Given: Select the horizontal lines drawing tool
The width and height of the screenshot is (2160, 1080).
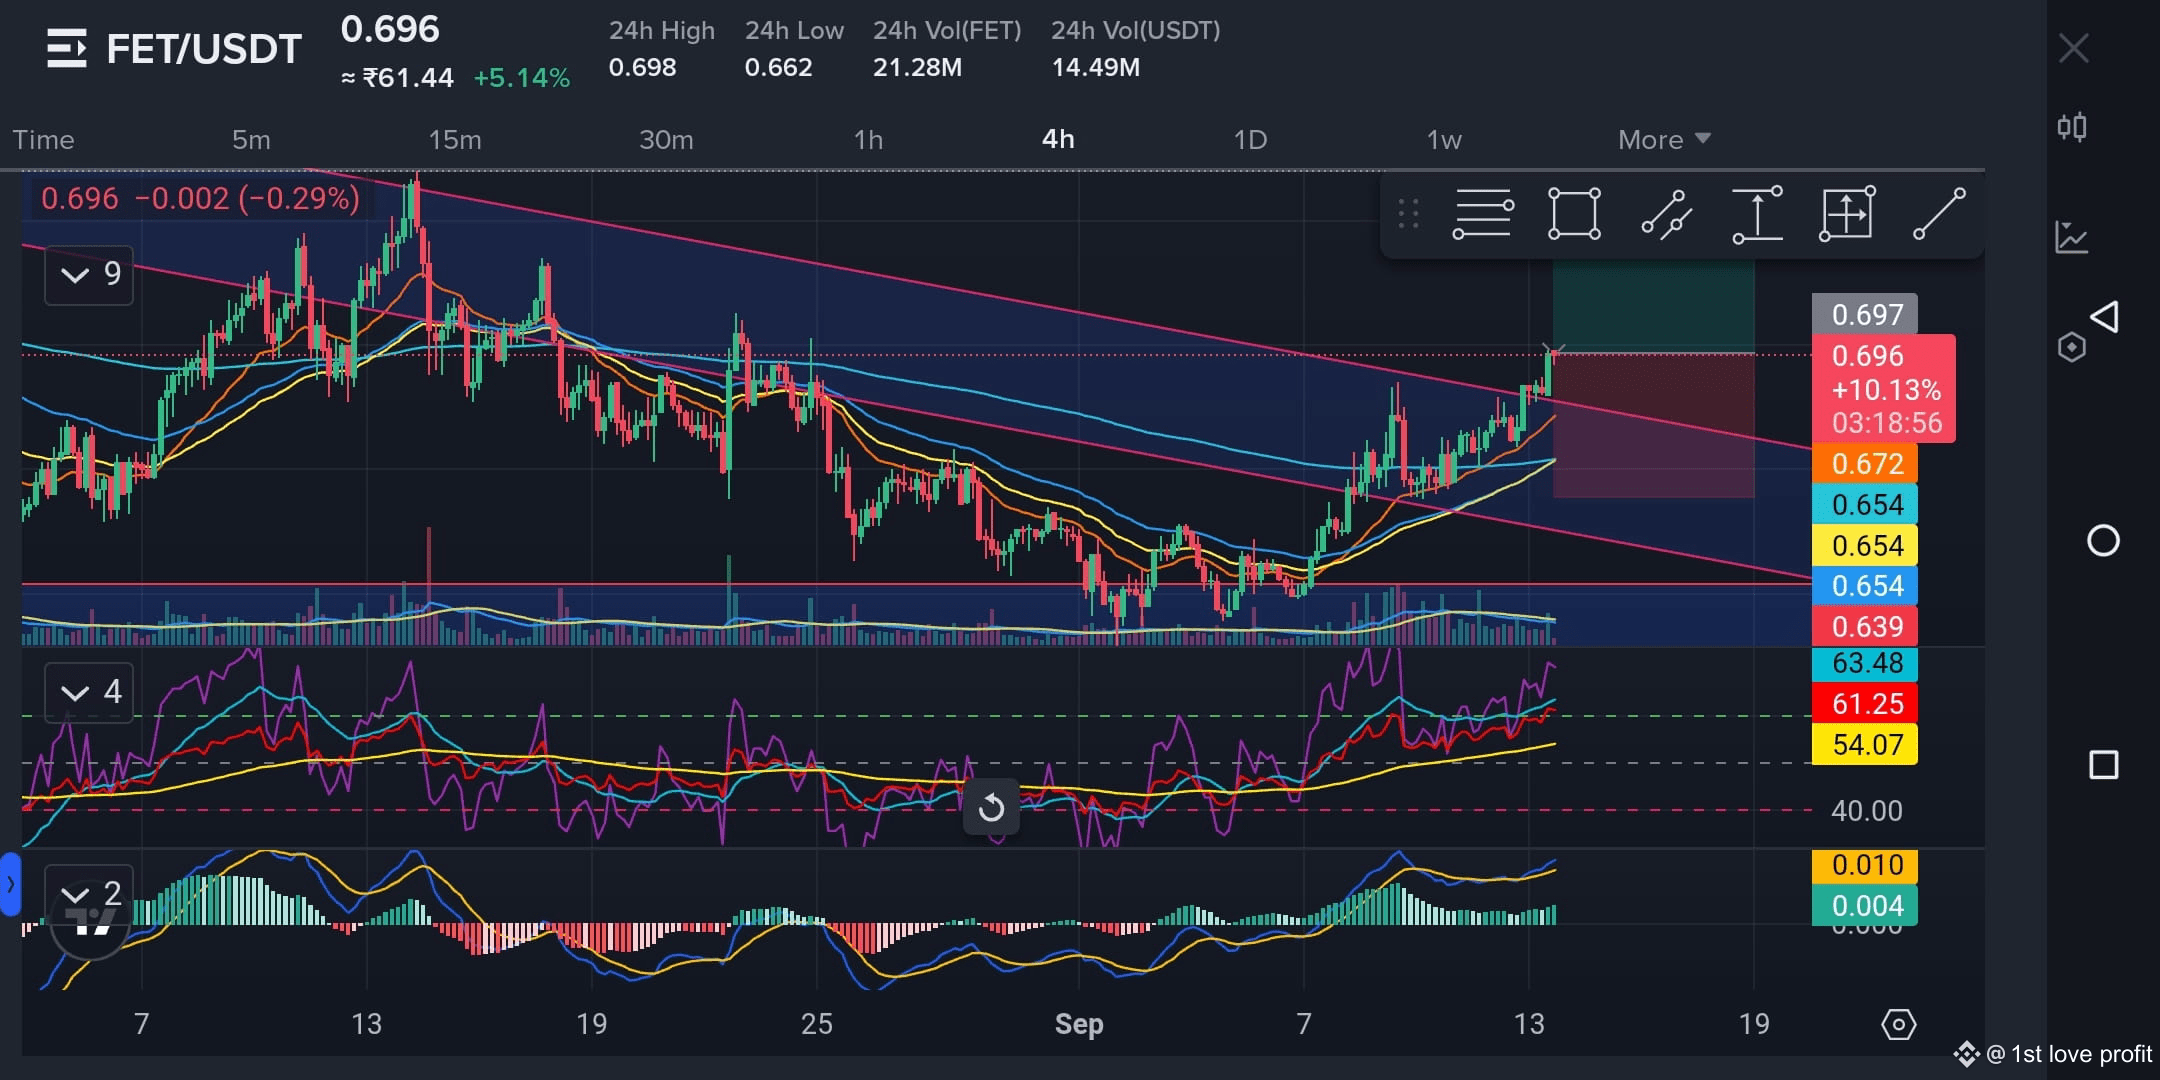Looking at the screenshot, I should click(1482, 214).
